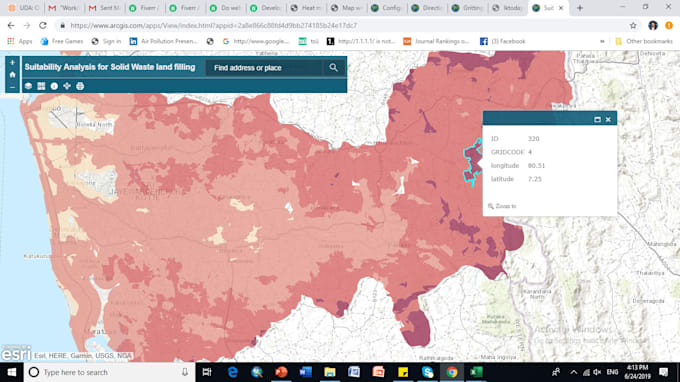Switch to the Directi browser tab

click(x=427, y=8)
